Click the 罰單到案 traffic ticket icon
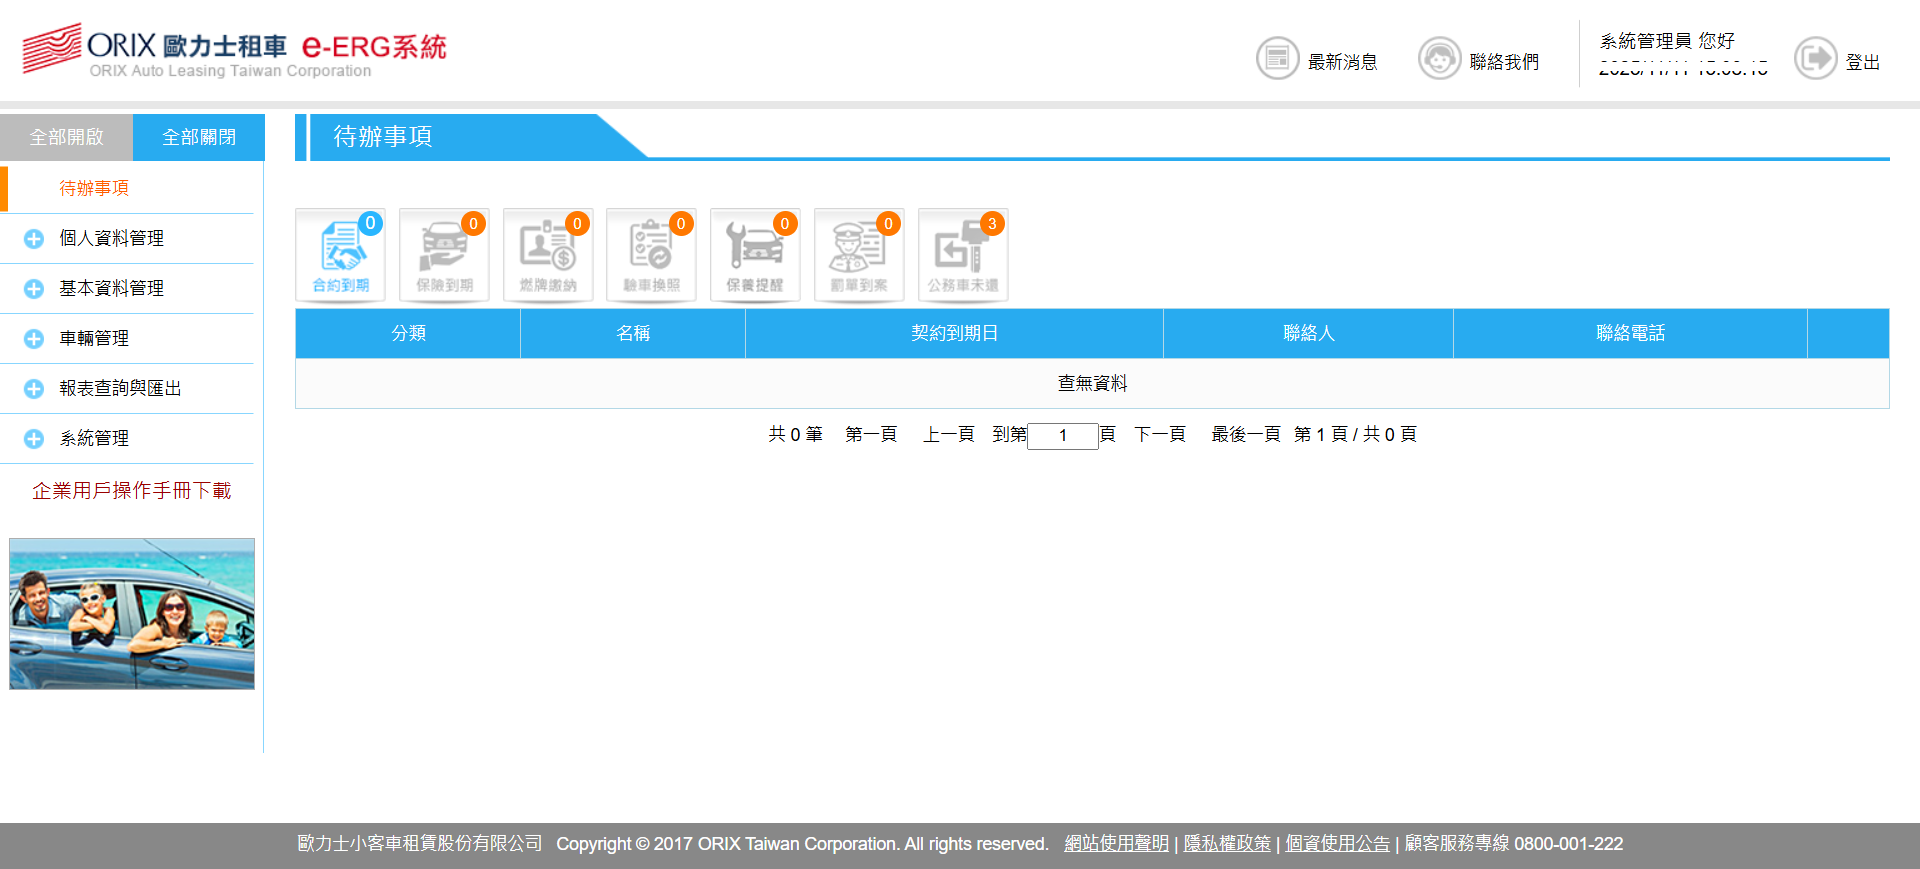 click(859, 255)
